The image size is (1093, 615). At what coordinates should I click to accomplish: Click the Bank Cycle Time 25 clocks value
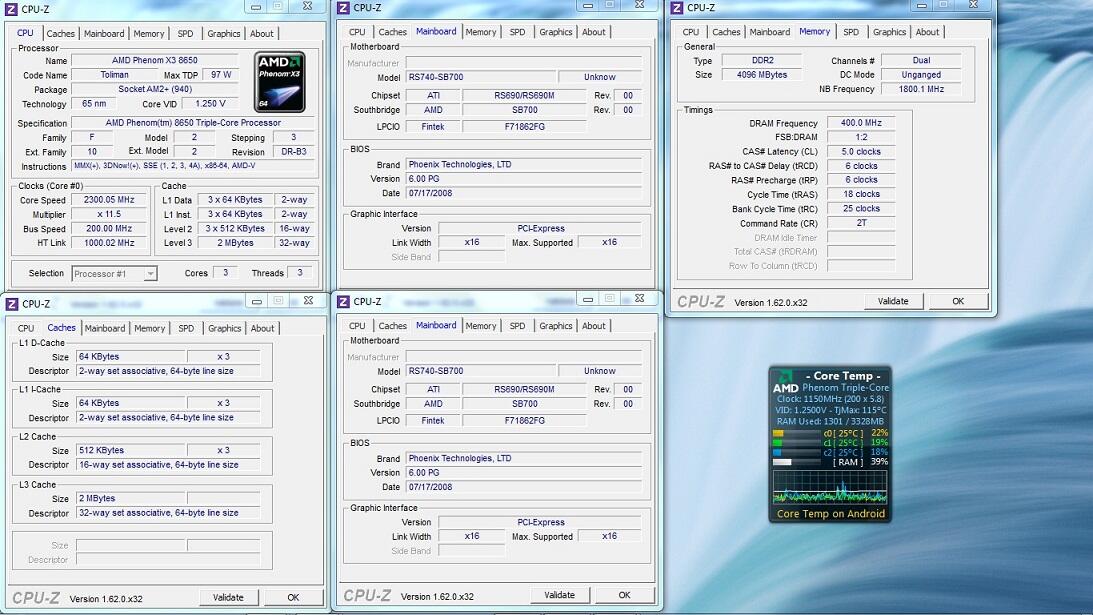point(861,208)
